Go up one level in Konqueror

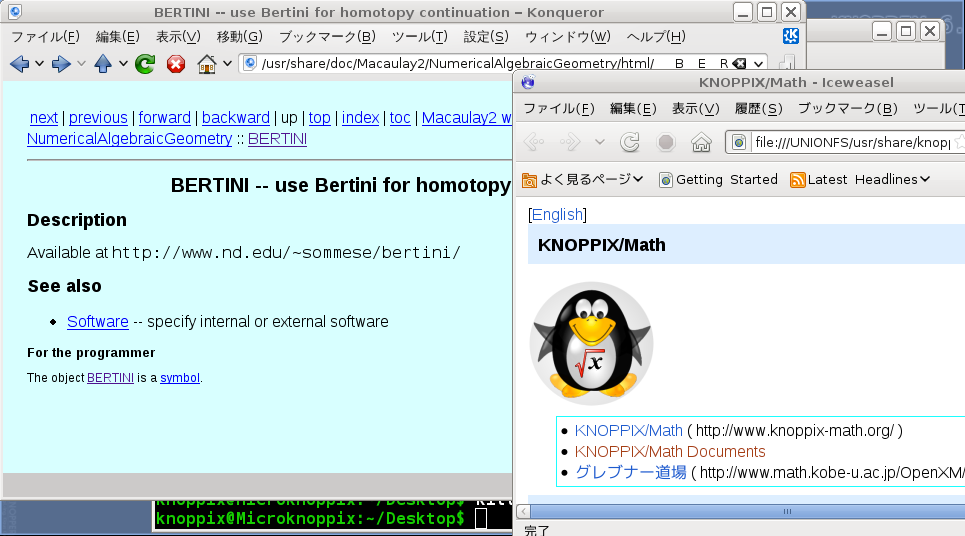(103, 63)
